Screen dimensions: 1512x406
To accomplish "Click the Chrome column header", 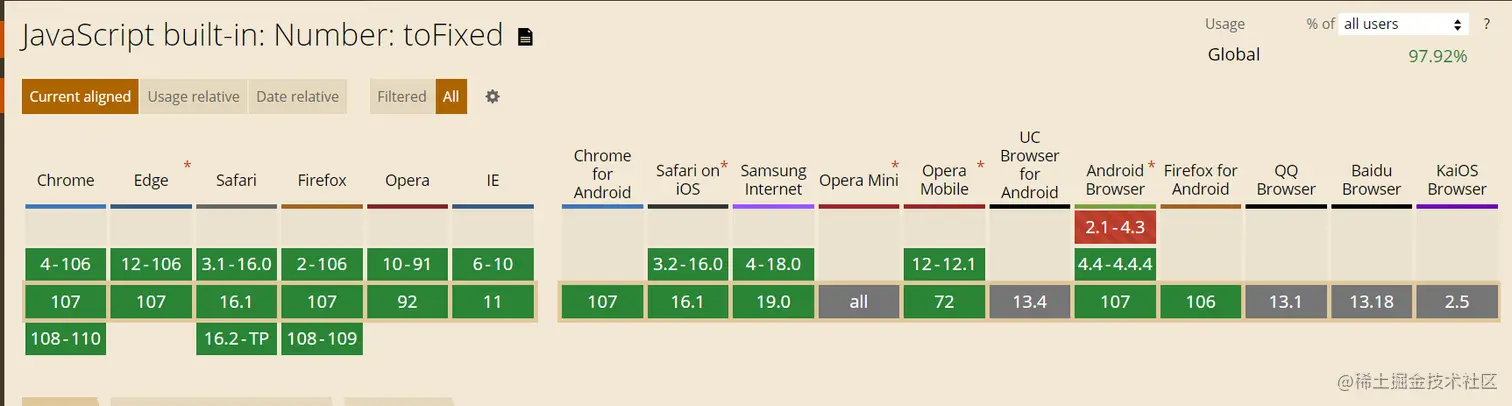I will 66,181.
